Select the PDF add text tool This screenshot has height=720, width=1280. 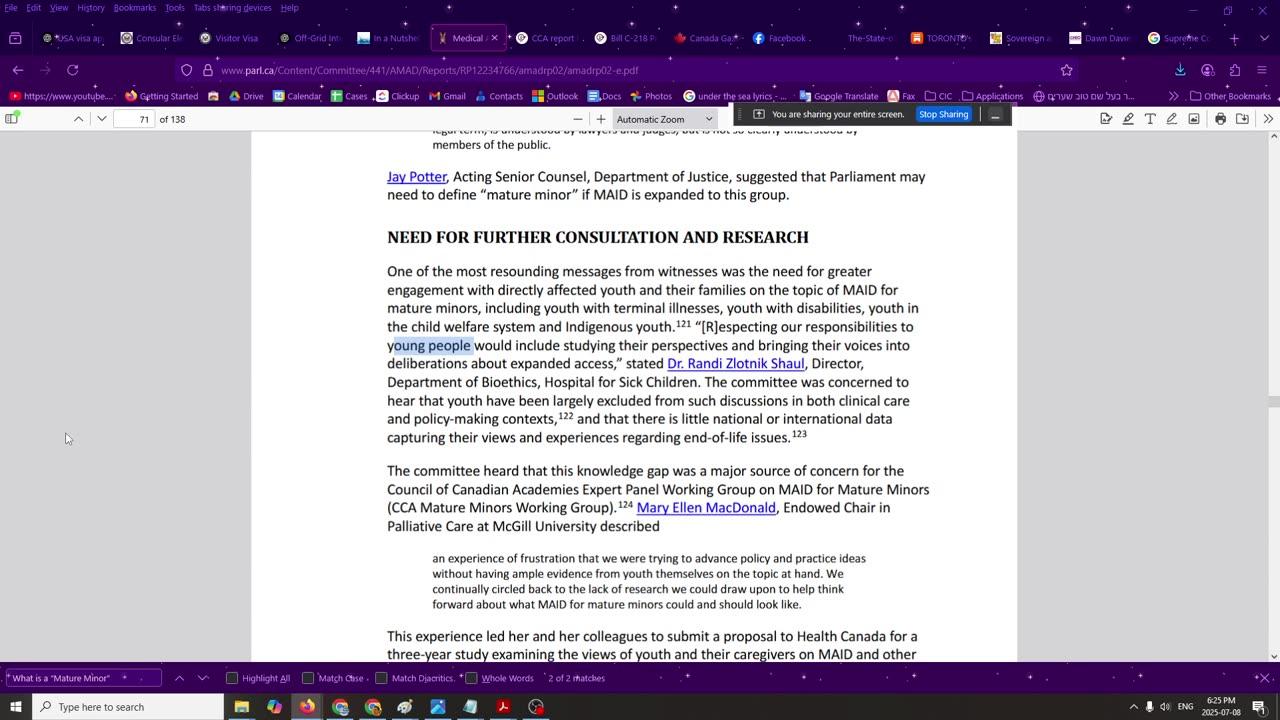tap(1150, 119)
